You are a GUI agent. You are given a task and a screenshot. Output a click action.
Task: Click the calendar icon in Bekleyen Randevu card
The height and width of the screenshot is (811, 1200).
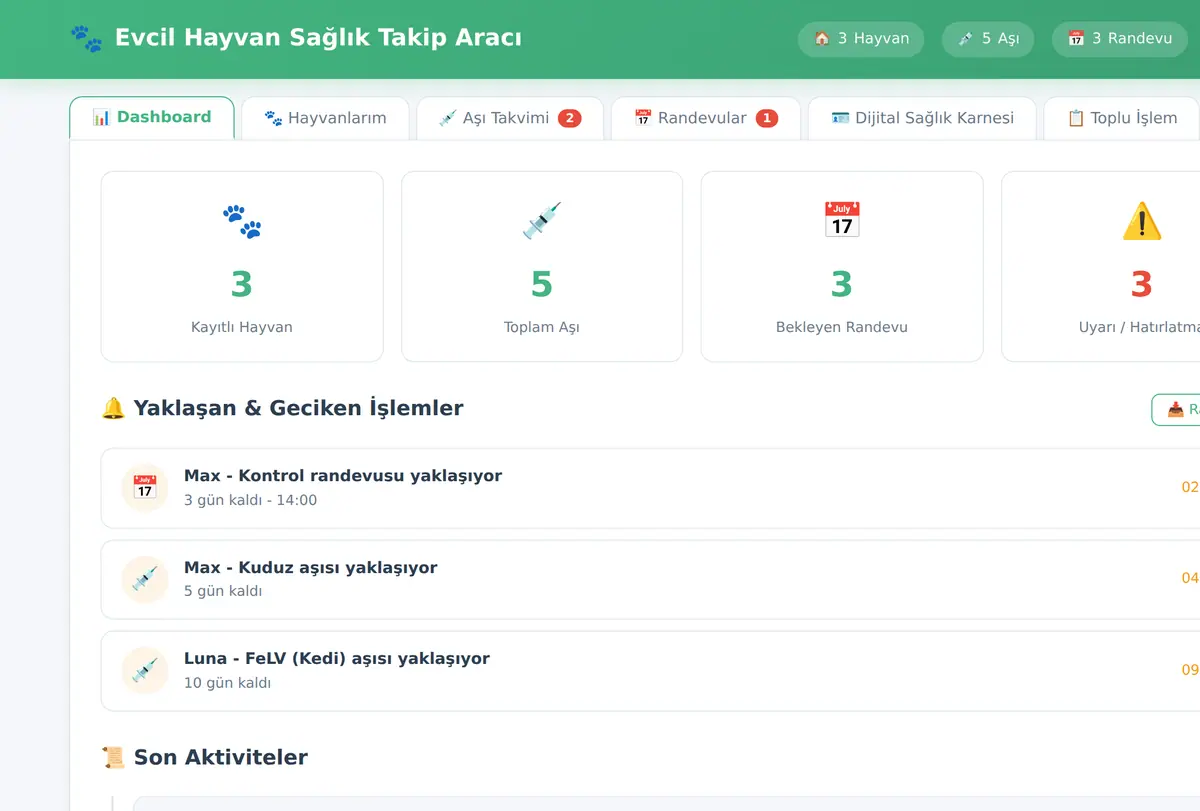[842, 221]
